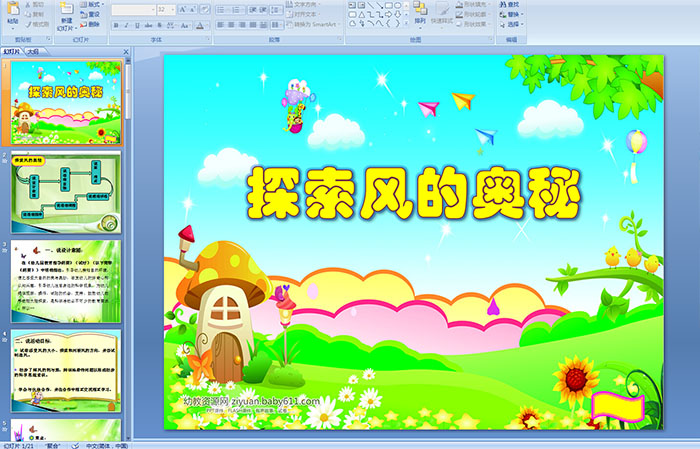Expand the shapes gallery more button
The width and height of the screenshot is (700, 449).
(x=406, y=23)
